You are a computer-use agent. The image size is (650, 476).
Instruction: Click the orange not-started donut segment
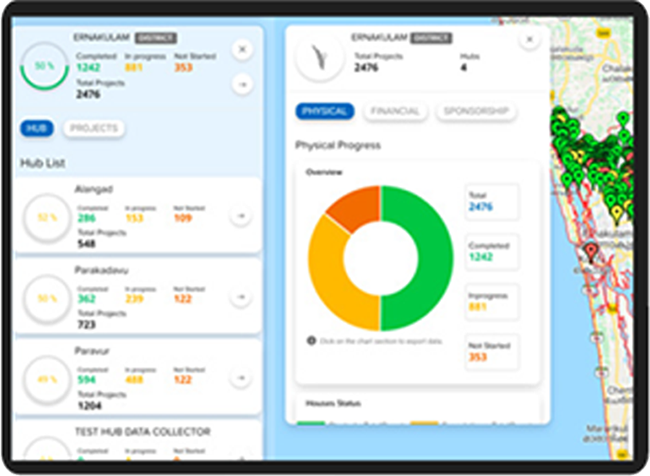coord(350,204)
